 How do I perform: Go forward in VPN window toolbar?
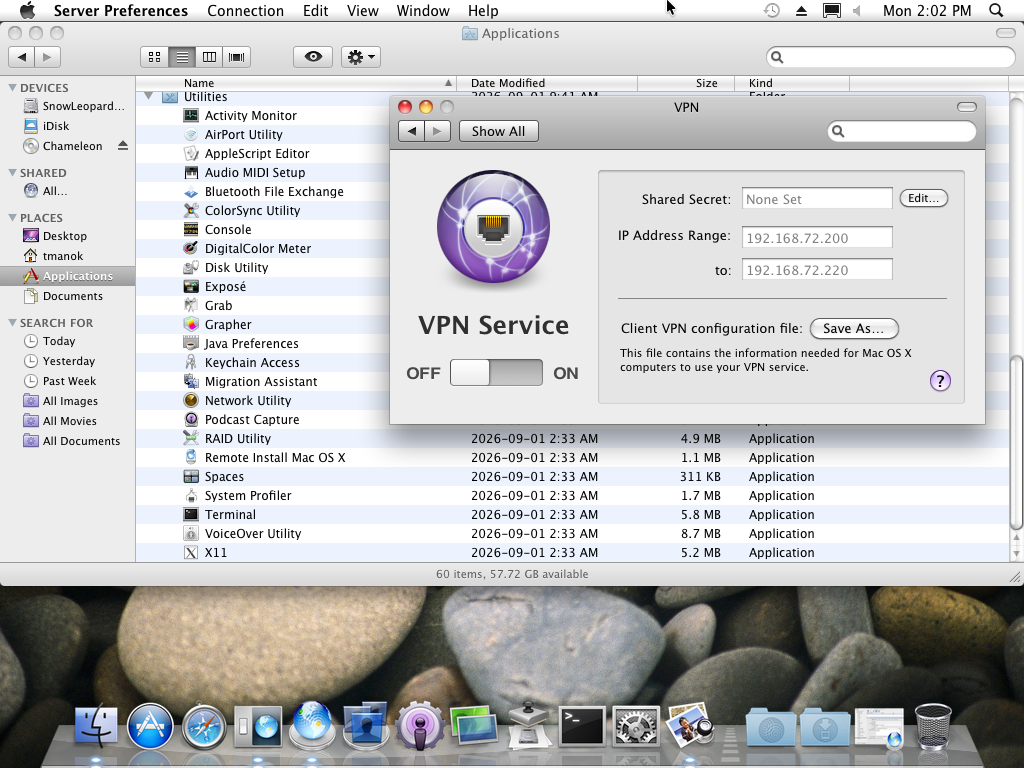pos(438,131)
